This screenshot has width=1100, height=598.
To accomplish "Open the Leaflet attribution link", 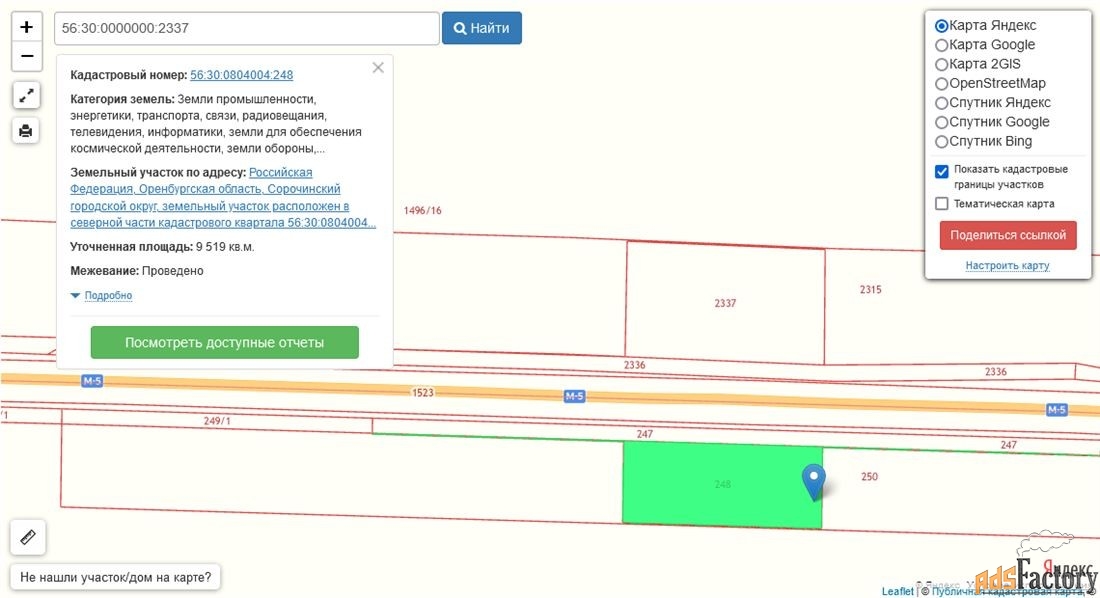I will click(897, 591).
